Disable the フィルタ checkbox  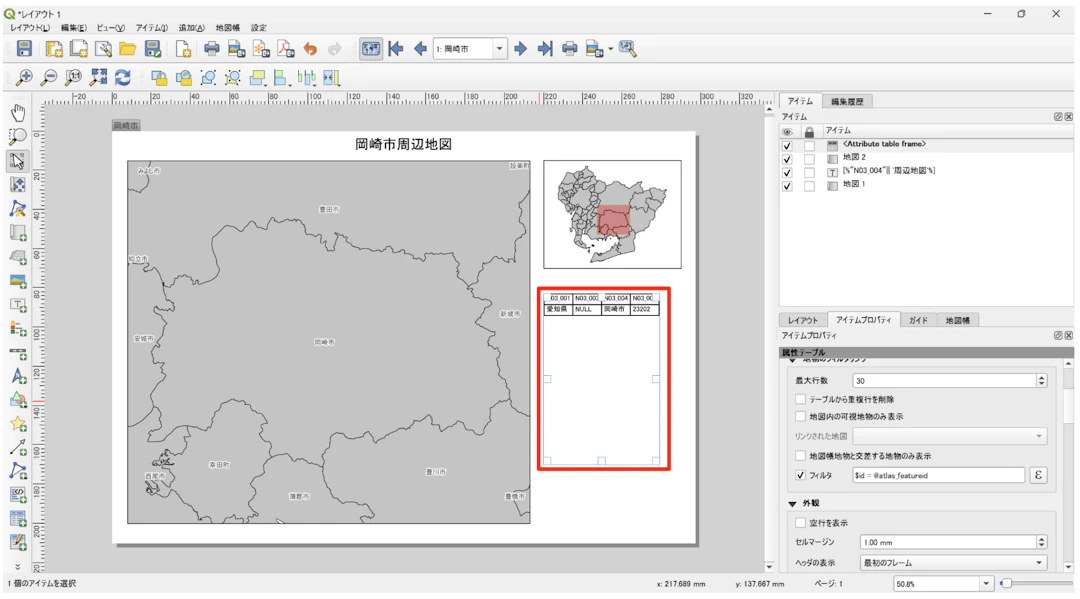pyautogui.click(x=801, y=476)
